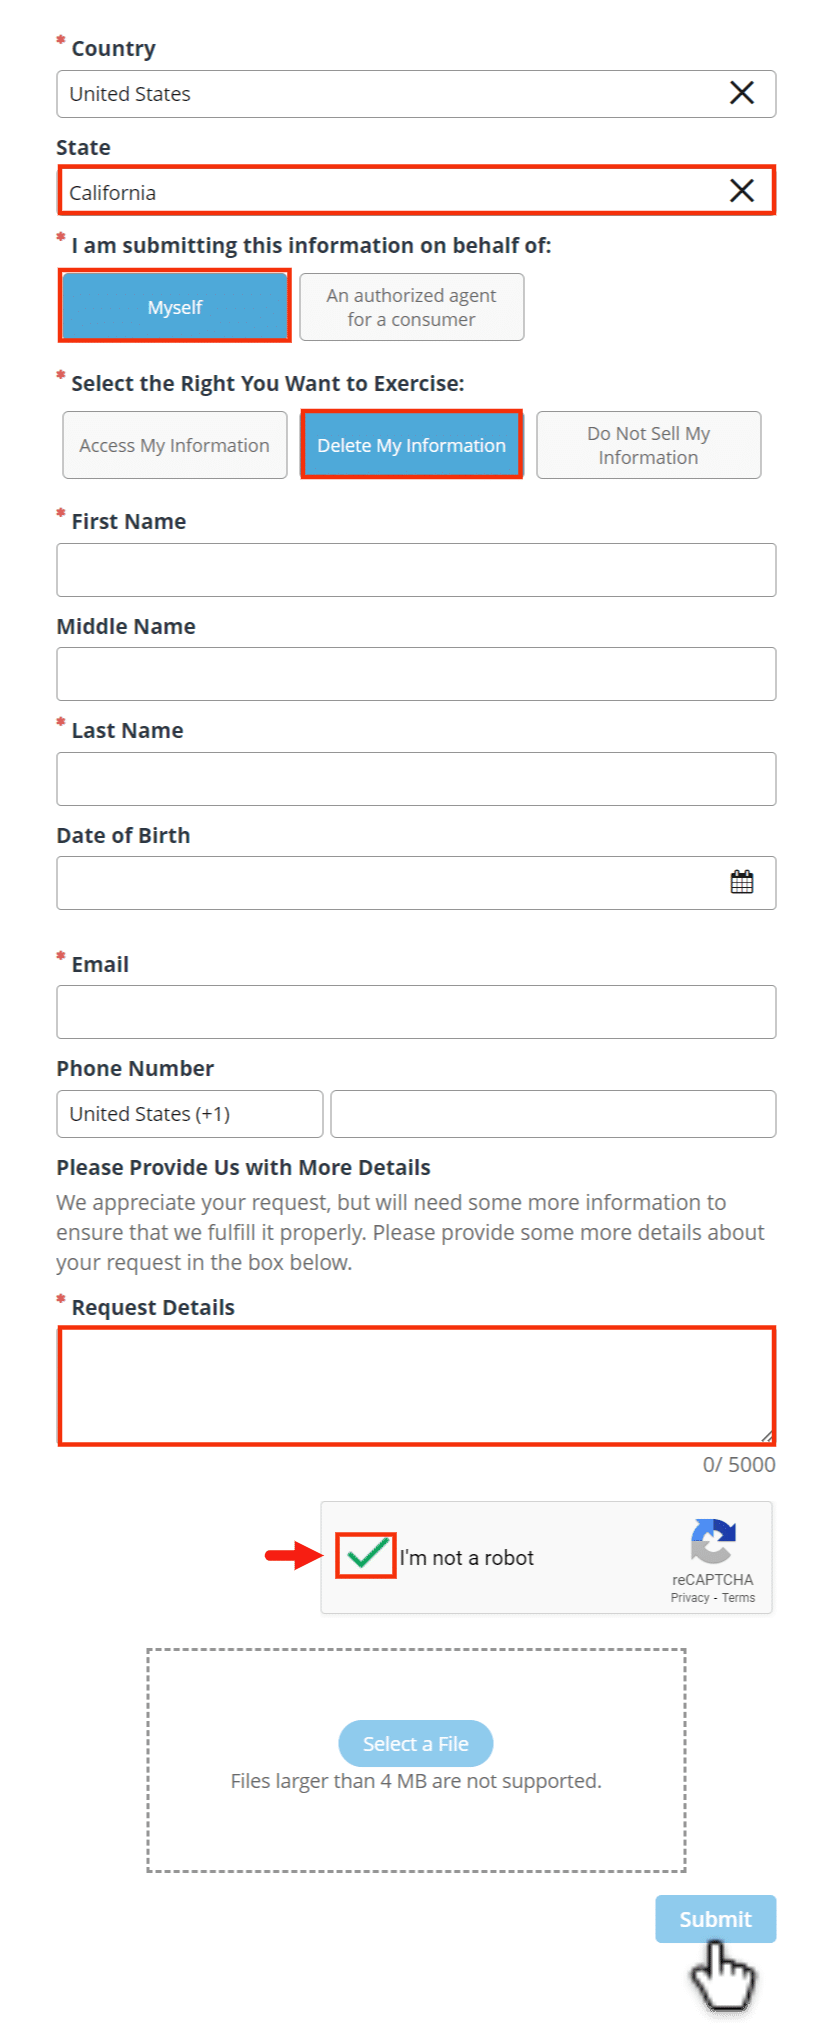Focus the First Name input field
The height and width of the screenshot is (2025, 826).
[416, 570]
